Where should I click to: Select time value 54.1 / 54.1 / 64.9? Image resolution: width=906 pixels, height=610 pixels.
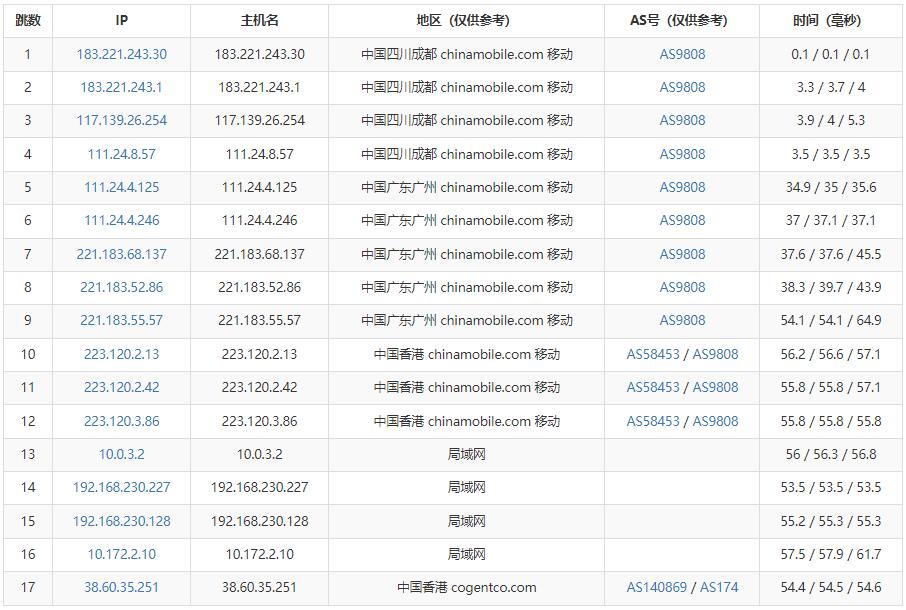830,320
